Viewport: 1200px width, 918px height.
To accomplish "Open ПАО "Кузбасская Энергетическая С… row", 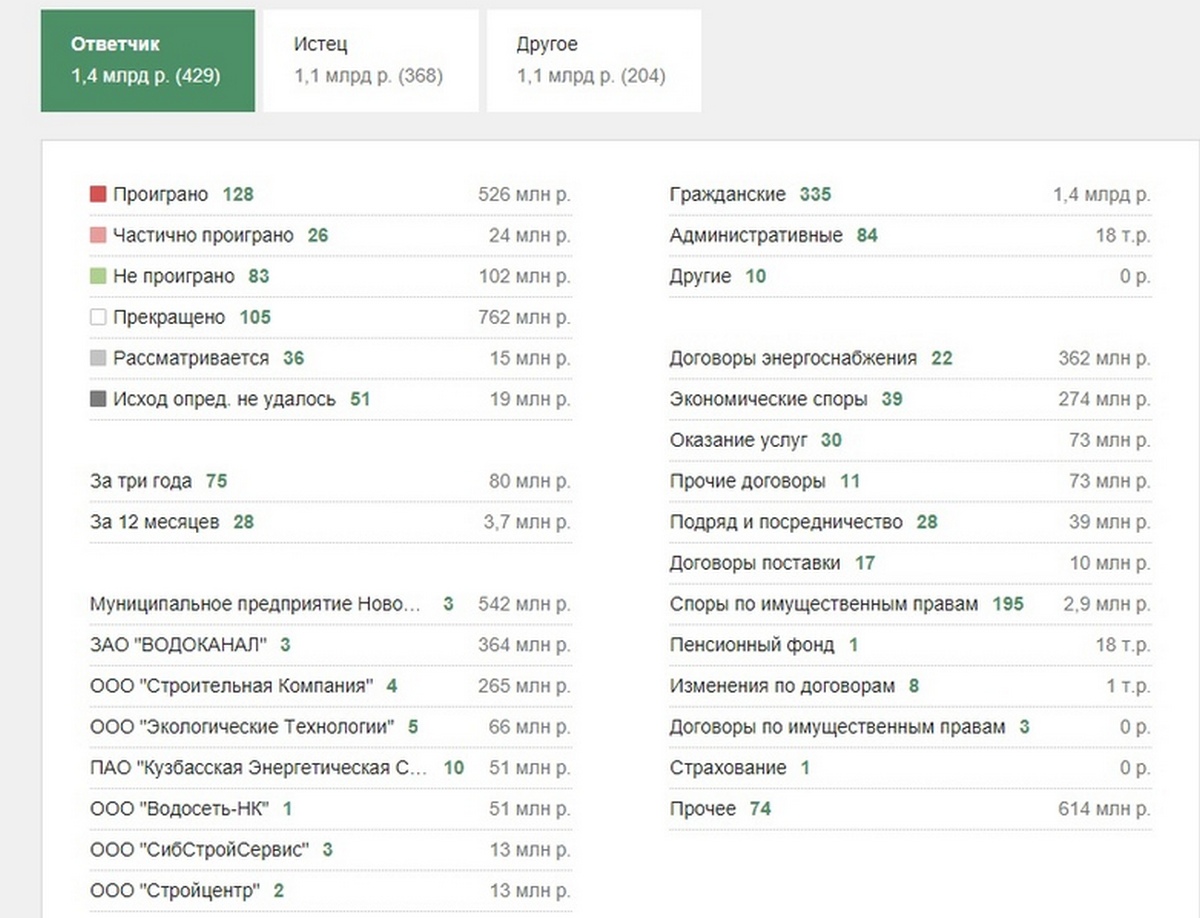I will pyautogui.click(x=331, y=768).
